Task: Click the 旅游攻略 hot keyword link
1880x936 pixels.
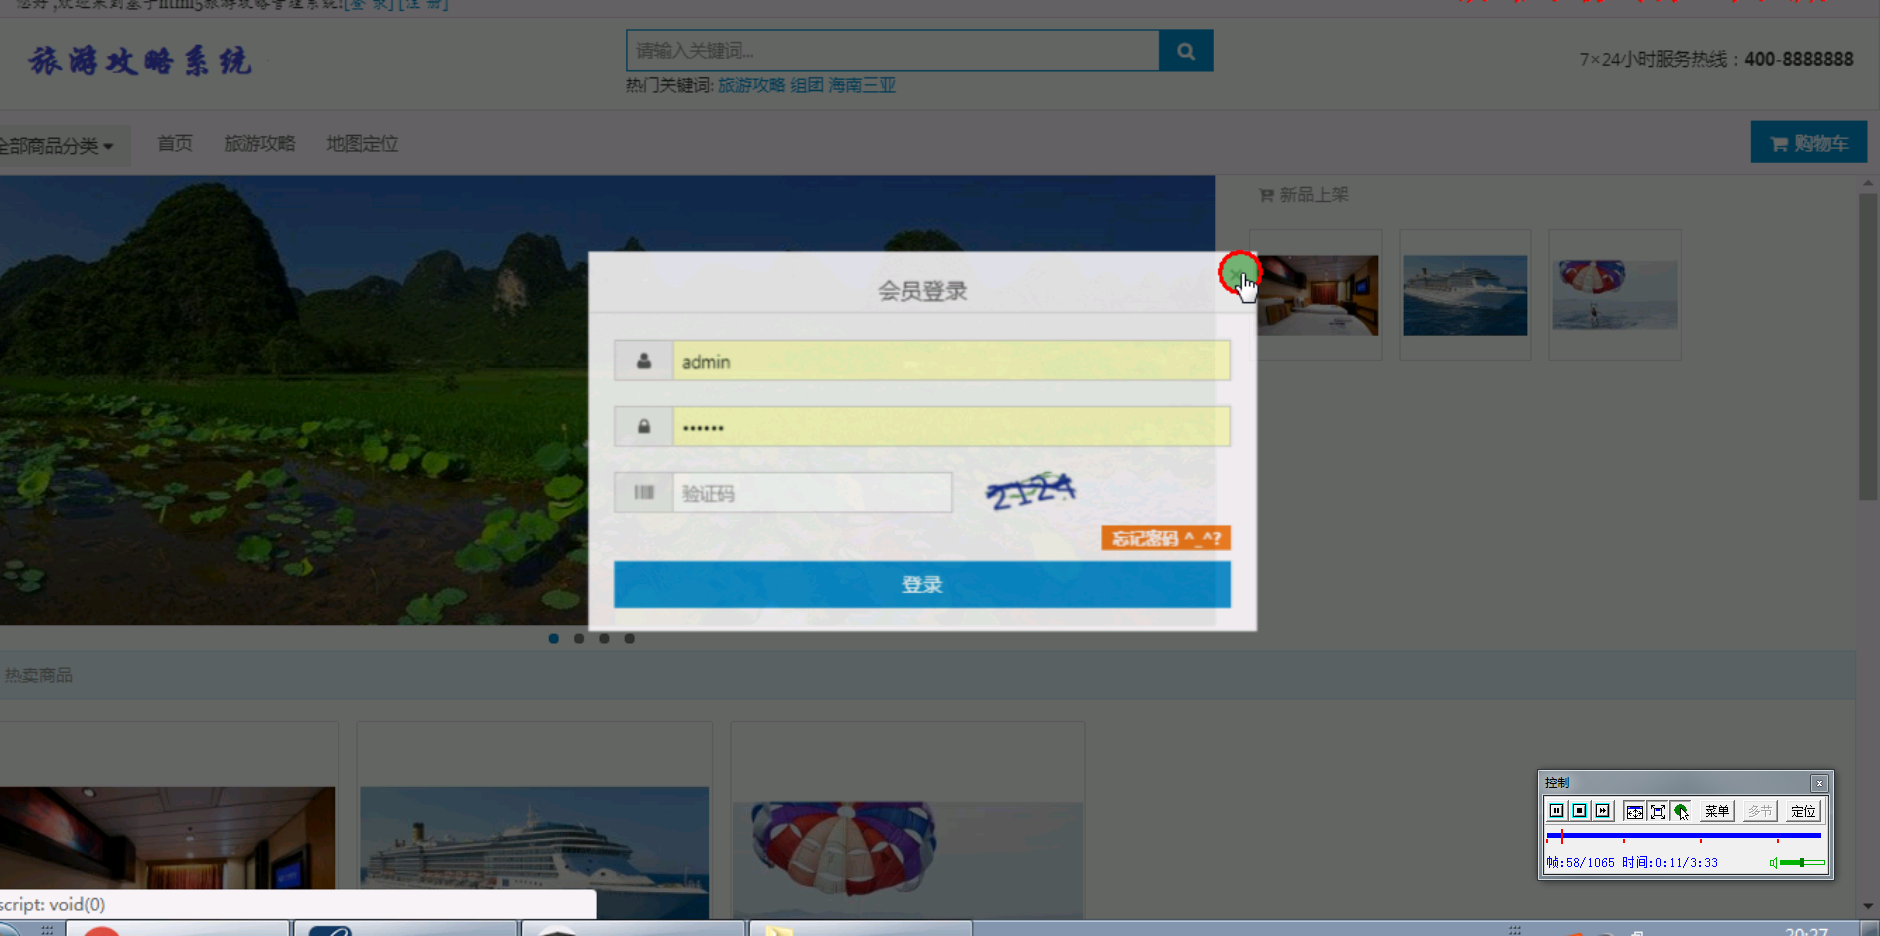Action: pos(751,85)
